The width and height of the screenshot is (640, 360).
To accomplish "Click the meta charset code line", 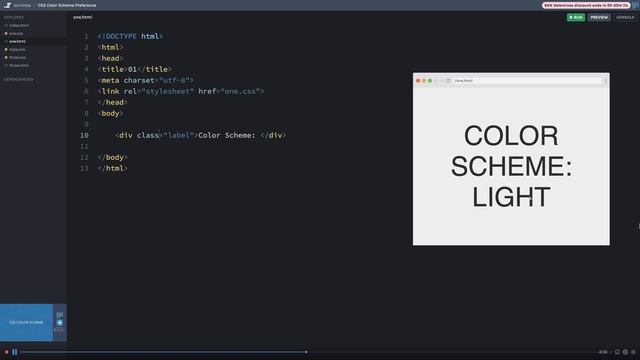I will pyautogui.click(x=146, y=80).
